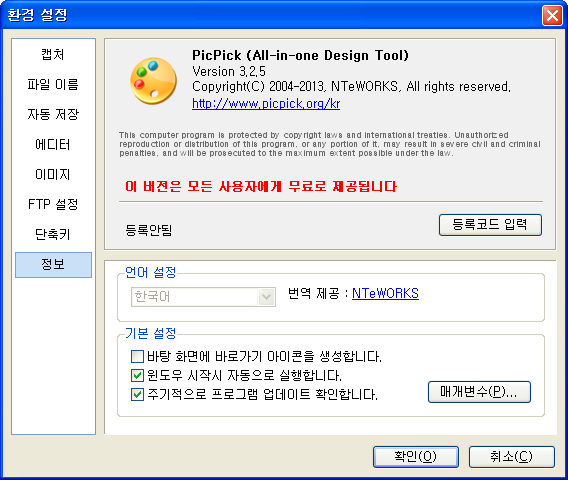Open the FTP 설정 tab
This screenshot has height=480, width=568.
tap(53, 204)
